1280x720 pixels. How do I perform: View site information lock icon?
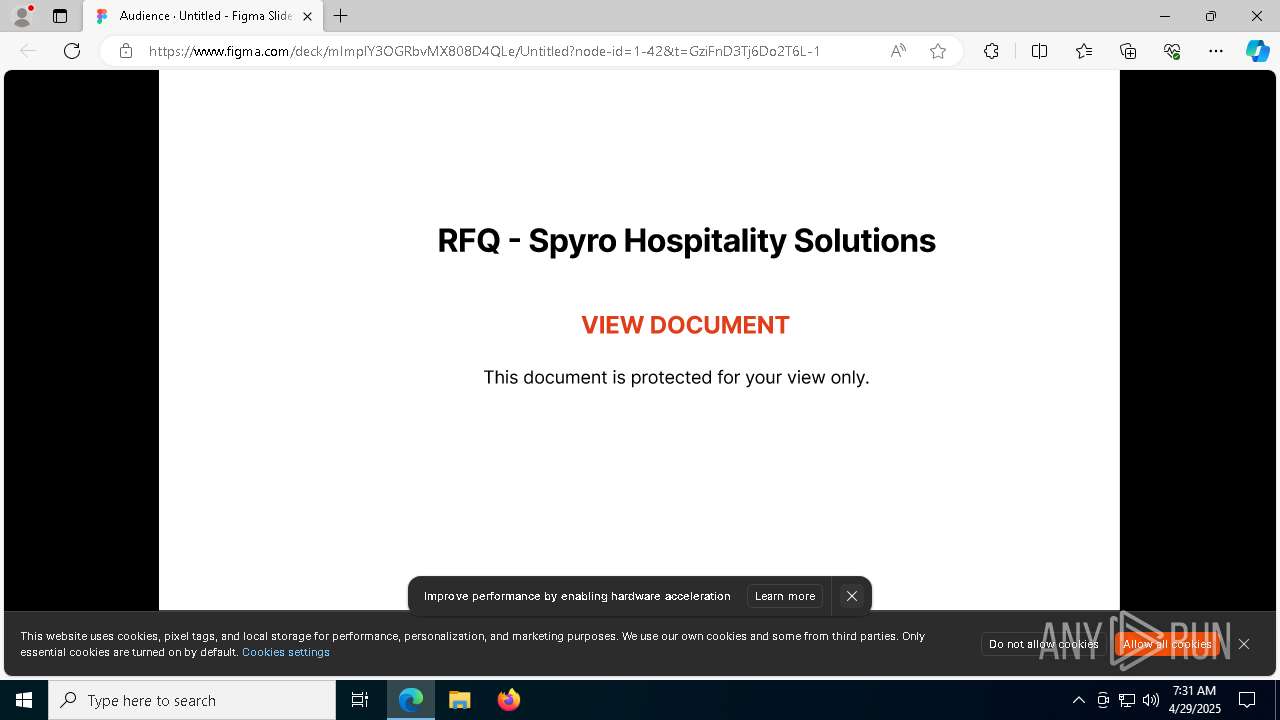tap(126, 51)
